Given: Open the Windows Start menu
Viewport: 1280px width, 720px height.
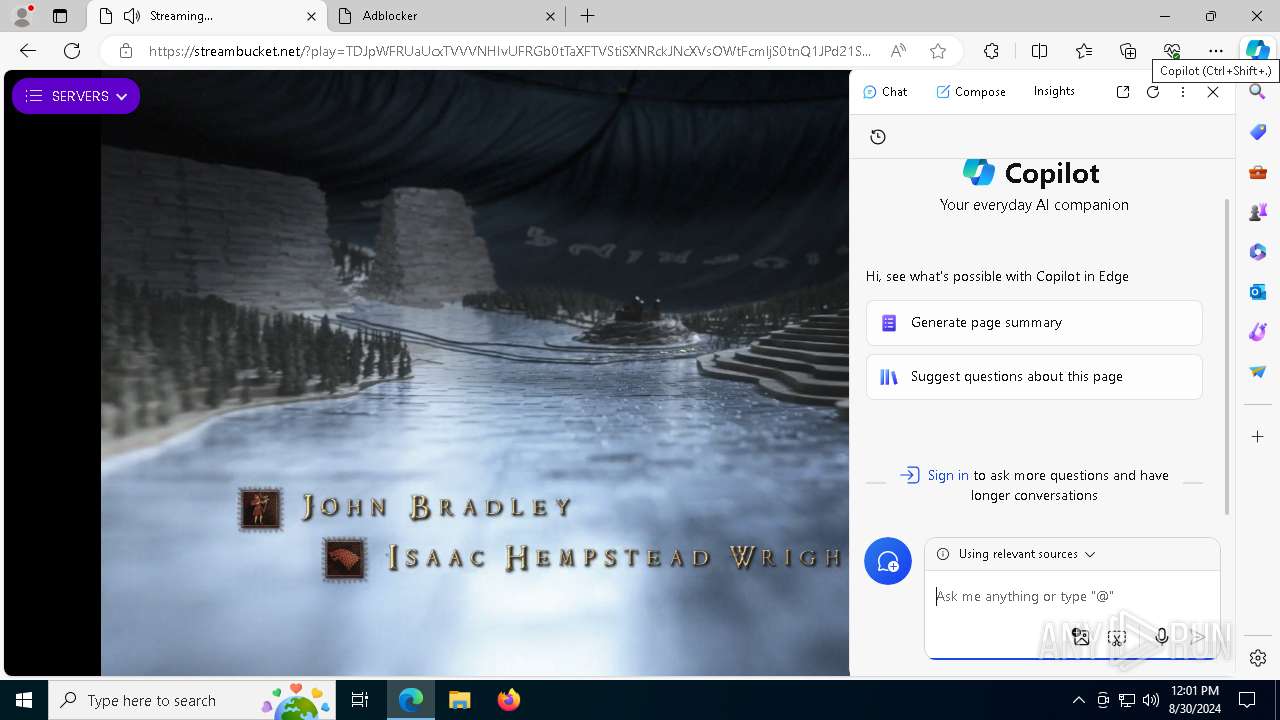Looking at the screenshot, I should [x=24, y=700].
